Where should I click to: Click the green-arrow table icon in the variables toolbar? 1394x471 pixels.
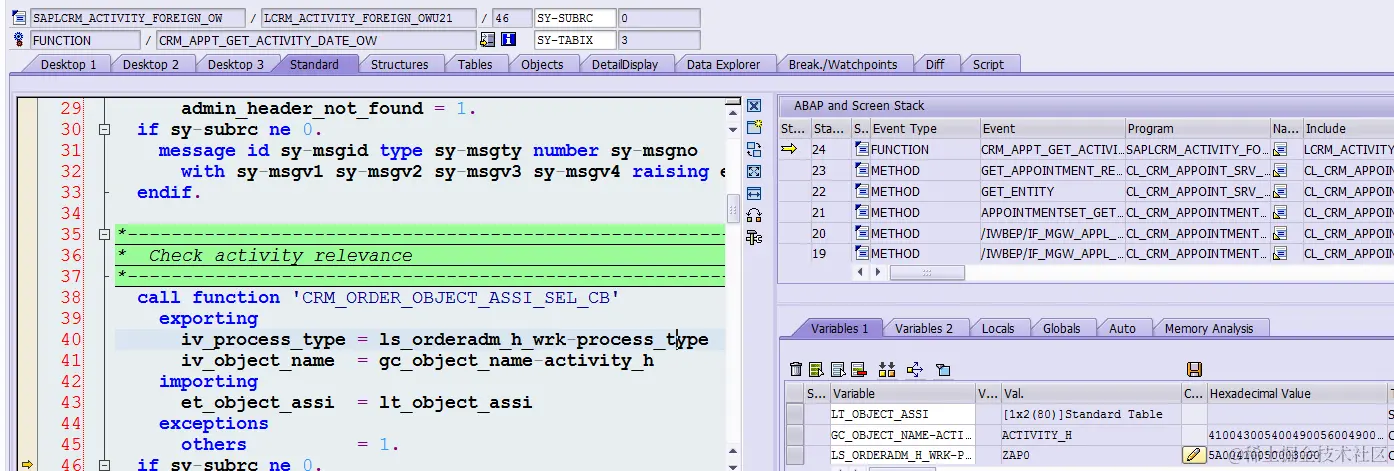(x=817, y=370)
